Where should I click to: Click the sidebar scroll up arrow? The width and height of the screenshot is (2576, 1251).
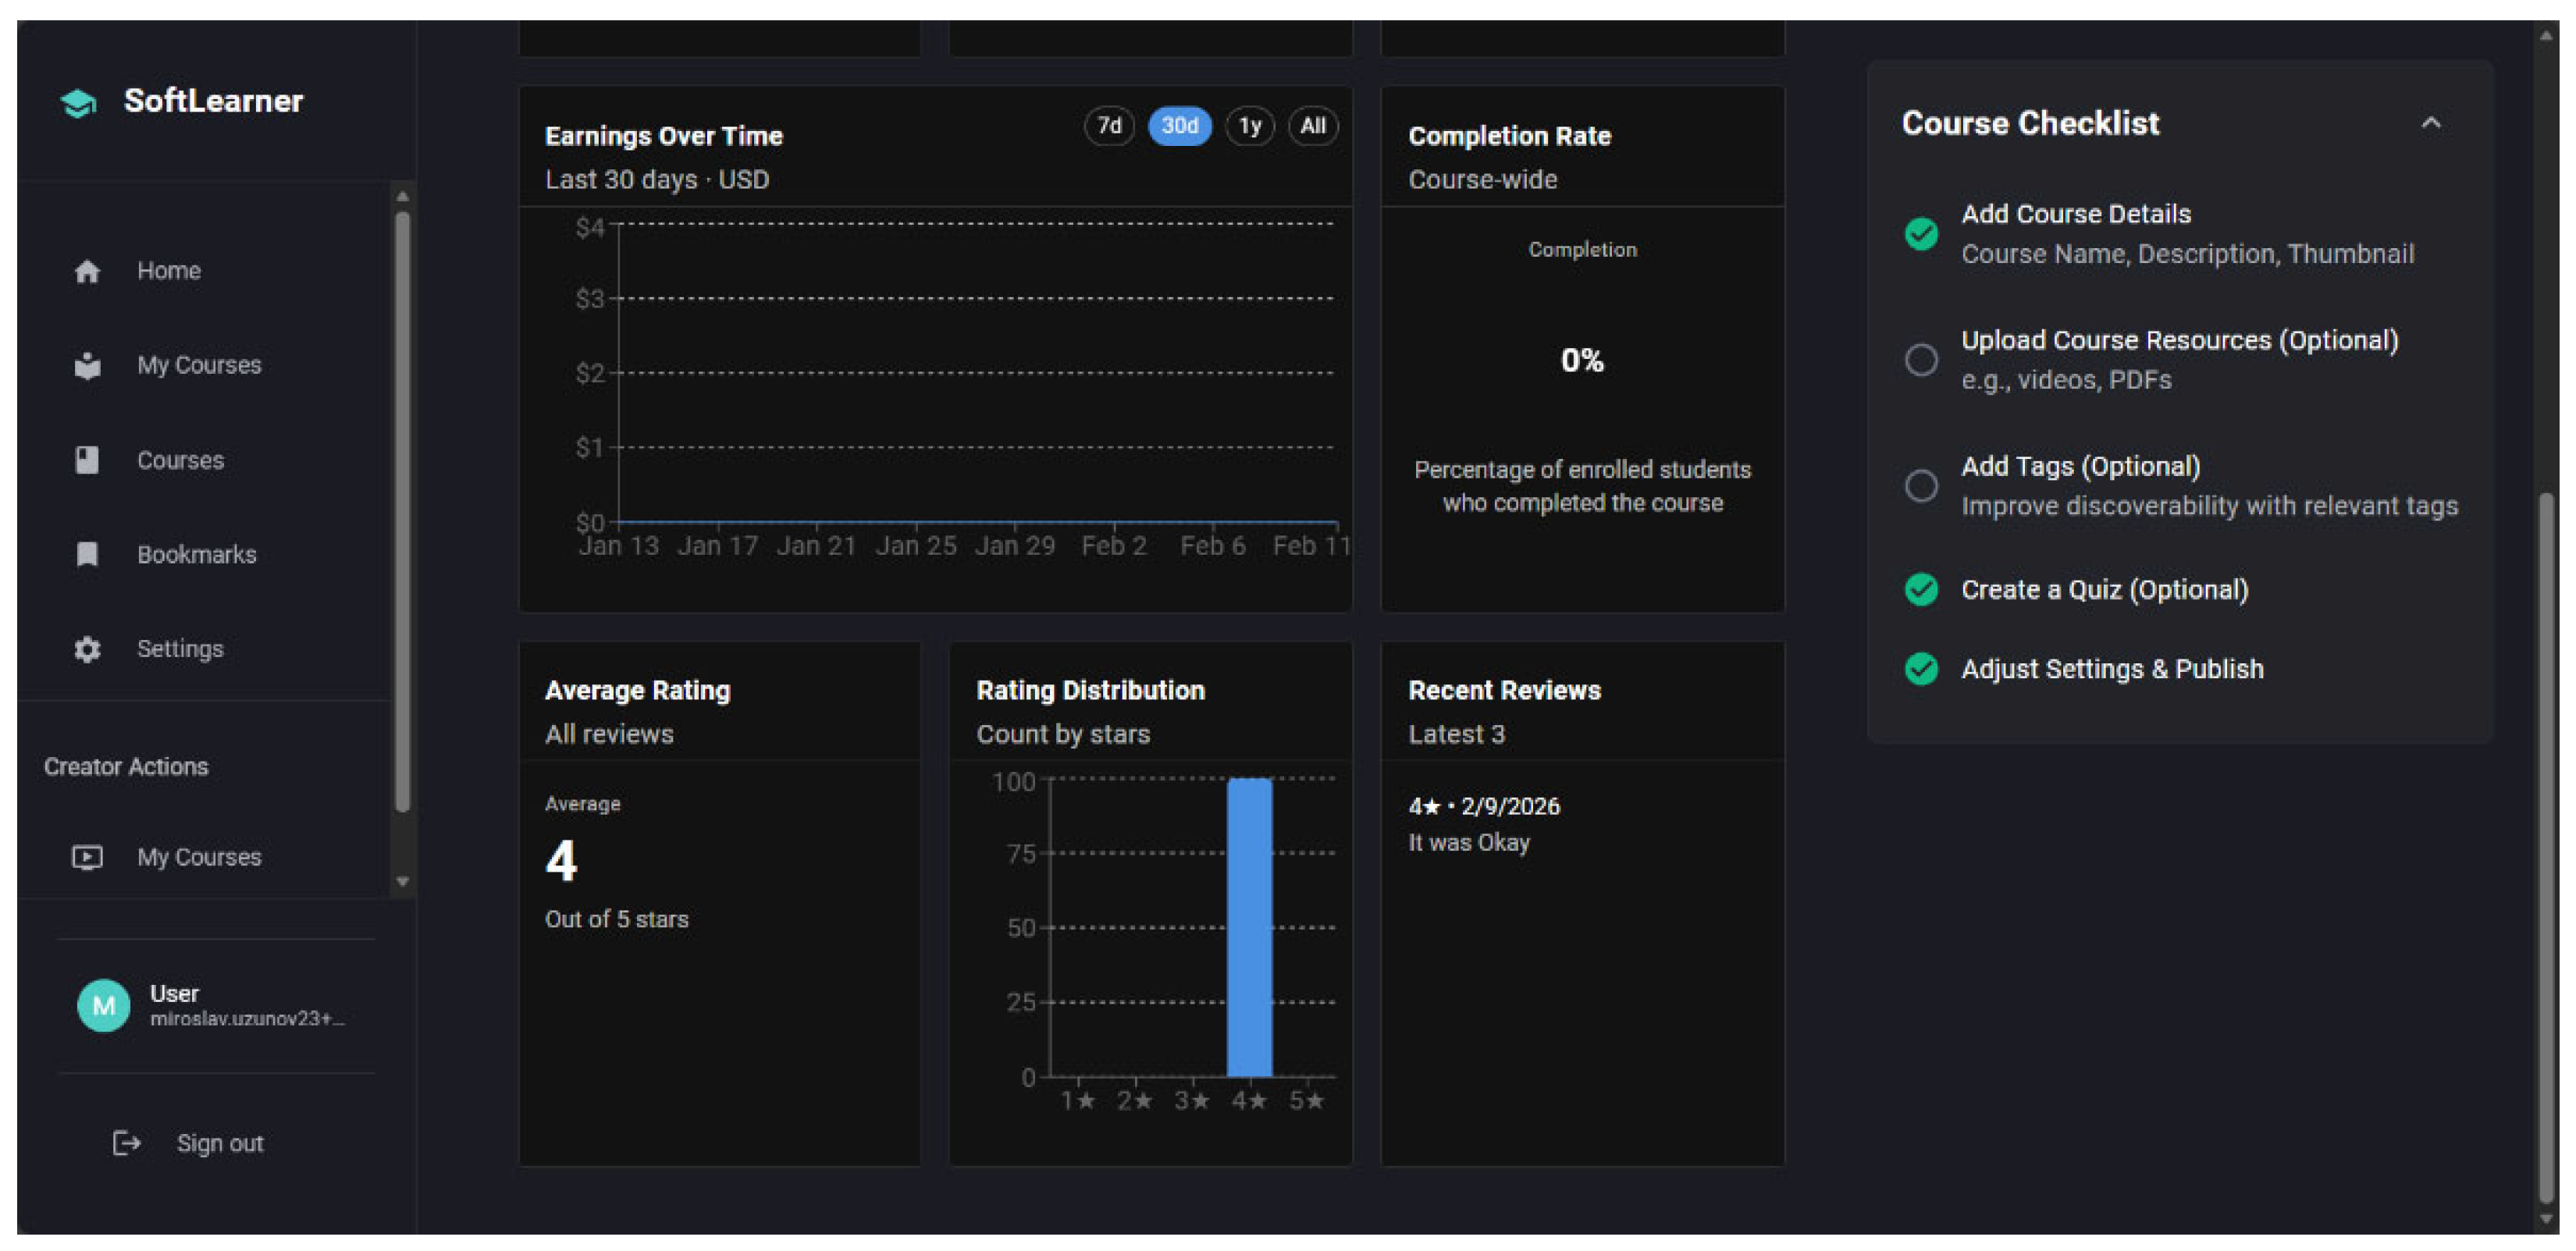pyautogui.click(x=403, y=196)
